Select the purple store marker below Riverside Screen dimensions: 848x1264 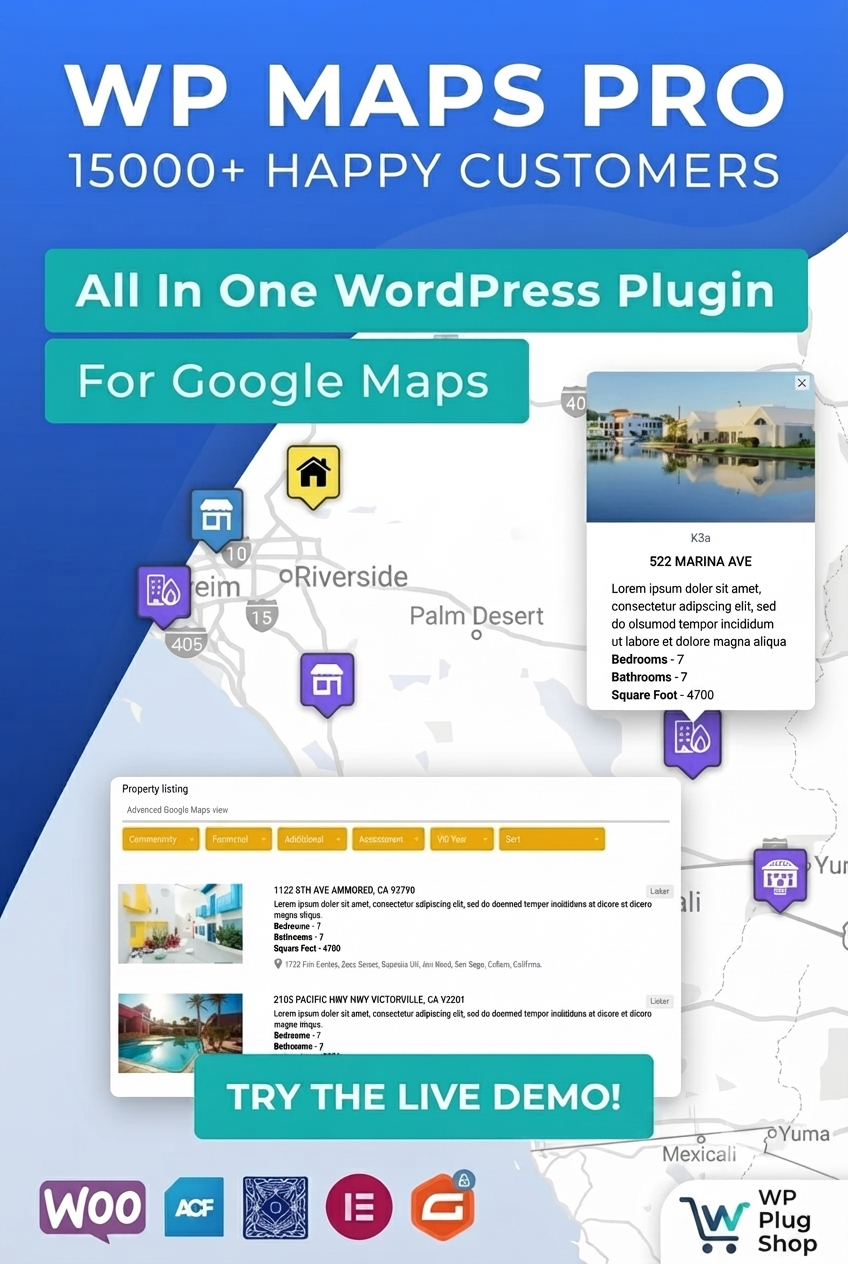click(x=327, y=683)
